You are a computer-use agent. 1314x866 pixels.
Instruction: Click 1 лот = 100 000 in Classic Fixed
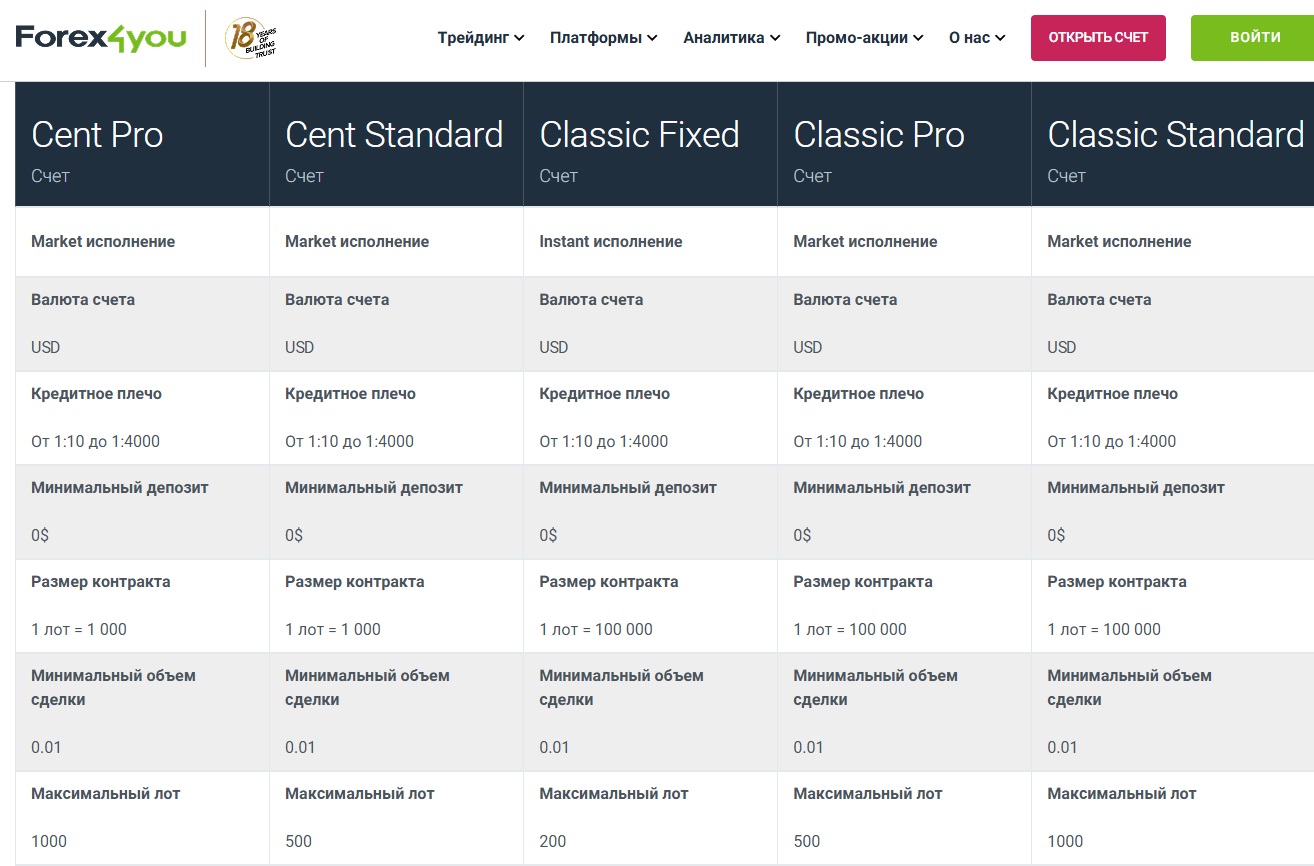pyautogui.click(x=596, y=629)
